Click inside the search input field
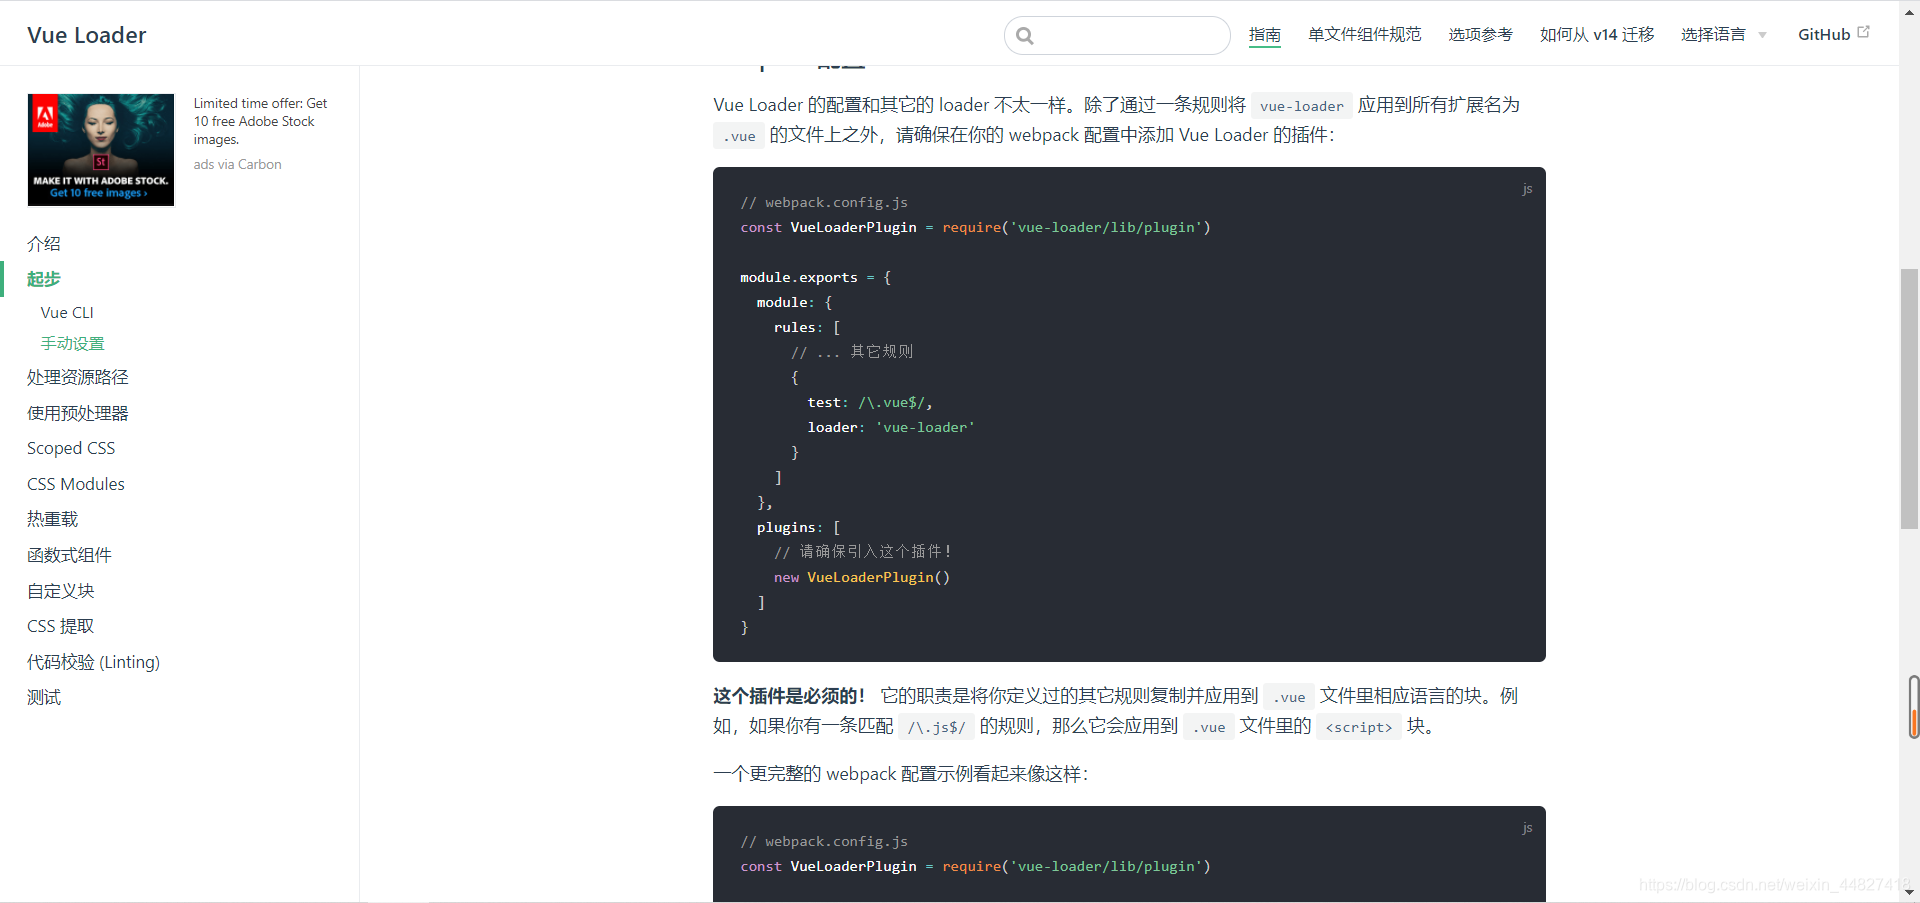Screen dimensions: 1920x903 point(1120,35)
